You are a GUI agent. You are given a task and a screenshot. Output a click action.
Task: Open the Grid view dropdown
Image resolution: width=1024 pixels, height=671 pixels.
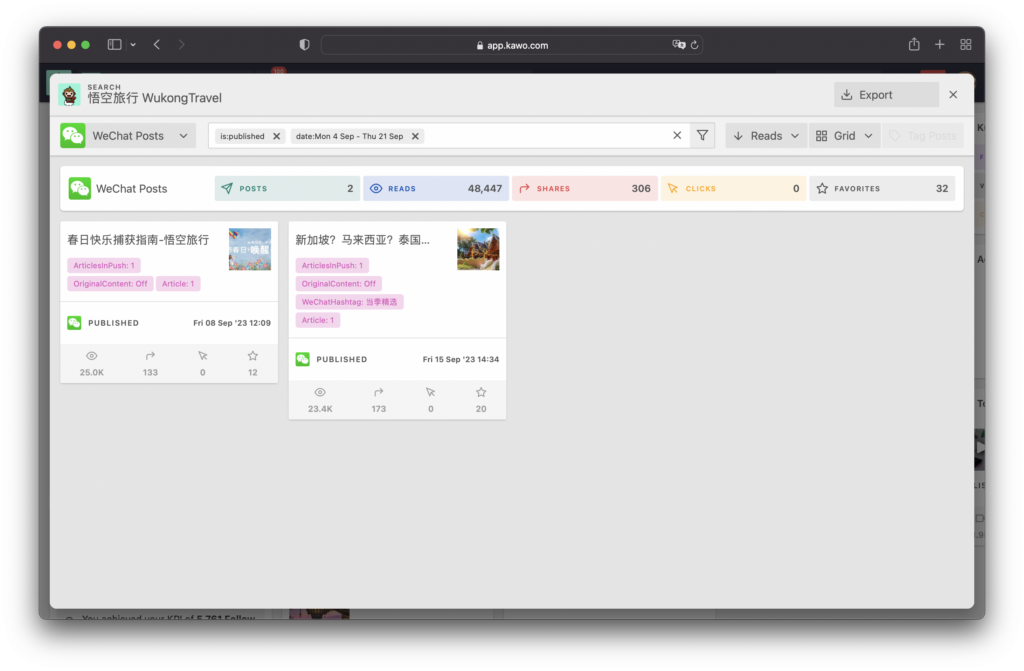coord(844,136)
